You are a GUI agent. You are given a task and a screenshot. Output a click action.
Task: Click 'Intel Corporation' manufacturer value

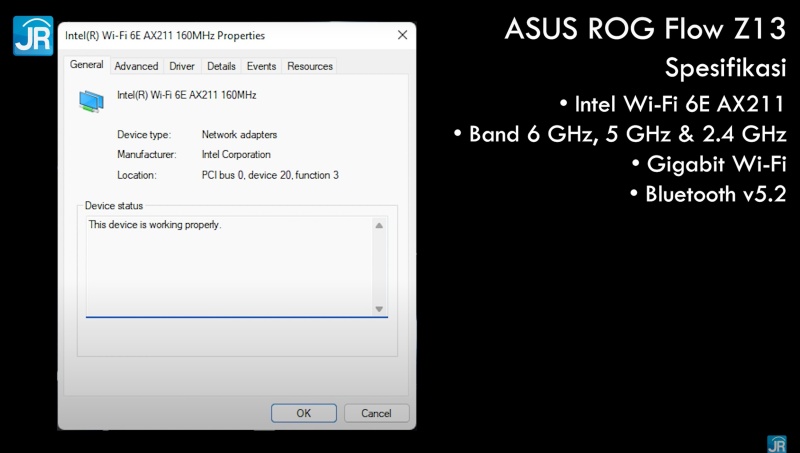pyautogui.click(x=236, y=155)
